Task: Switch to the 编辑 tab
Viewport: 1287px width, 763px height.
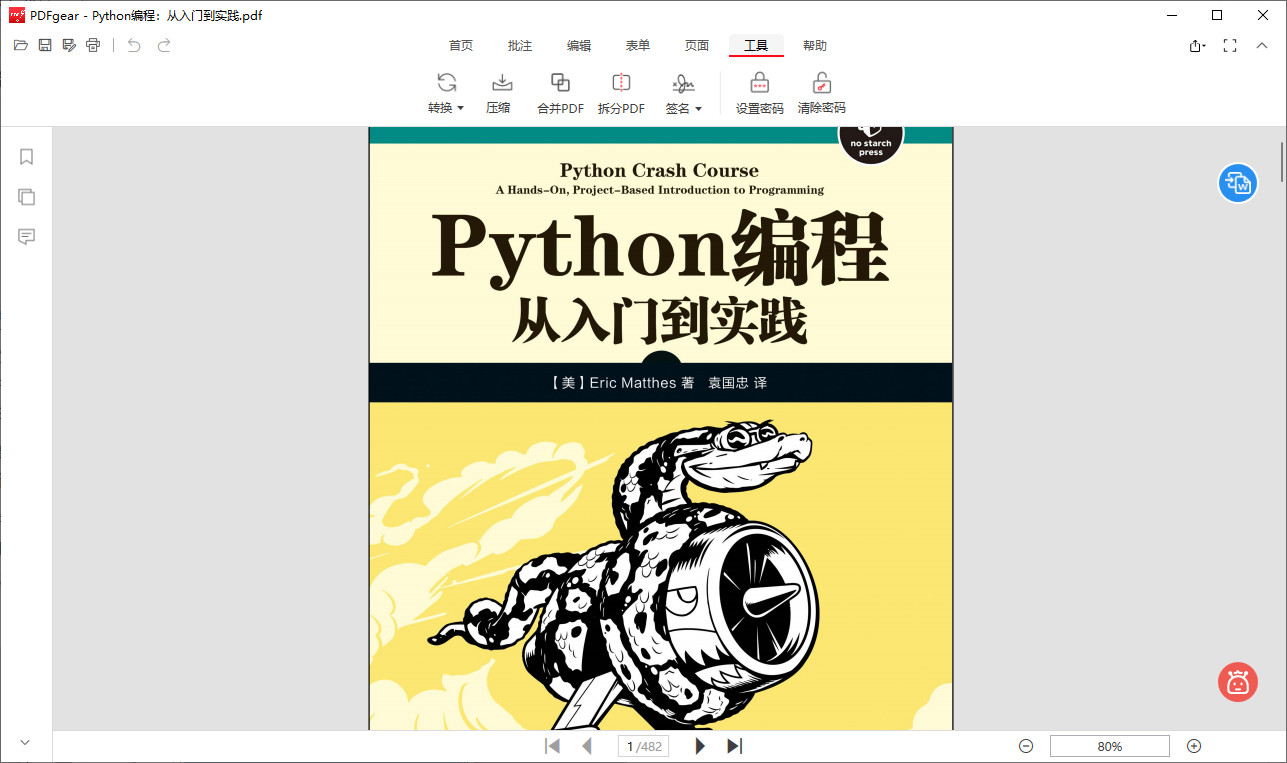Action: click(579, 46)
